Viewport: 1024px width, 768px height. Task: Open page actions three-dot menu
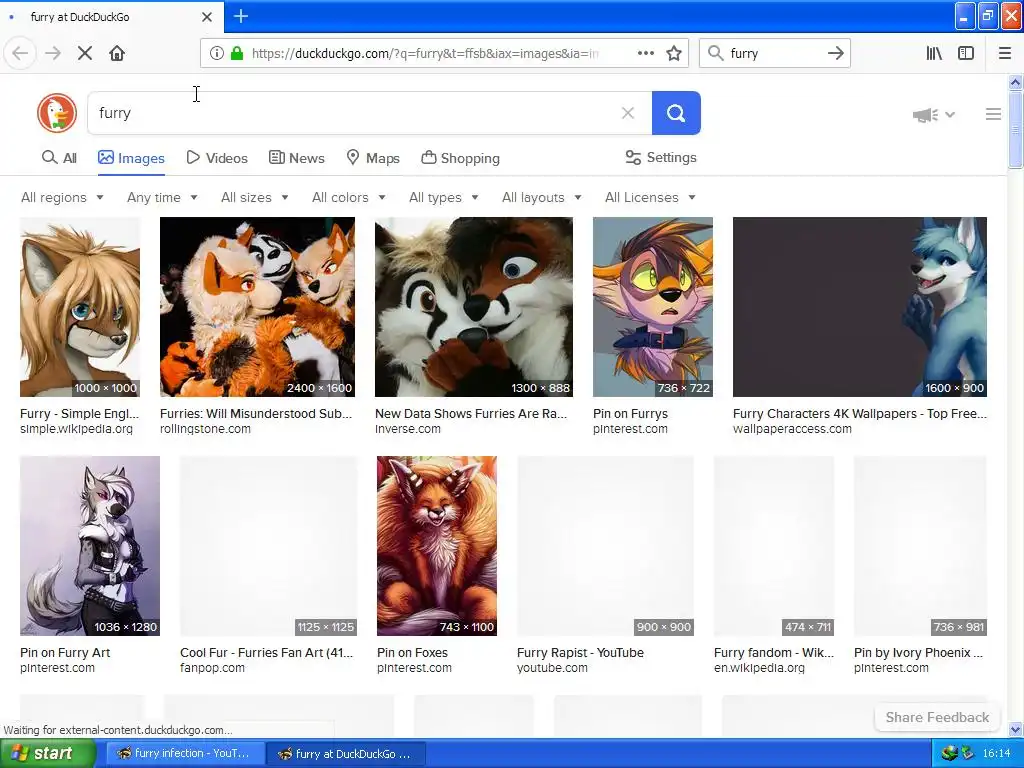pyautogui.click(x=646, y=53)
